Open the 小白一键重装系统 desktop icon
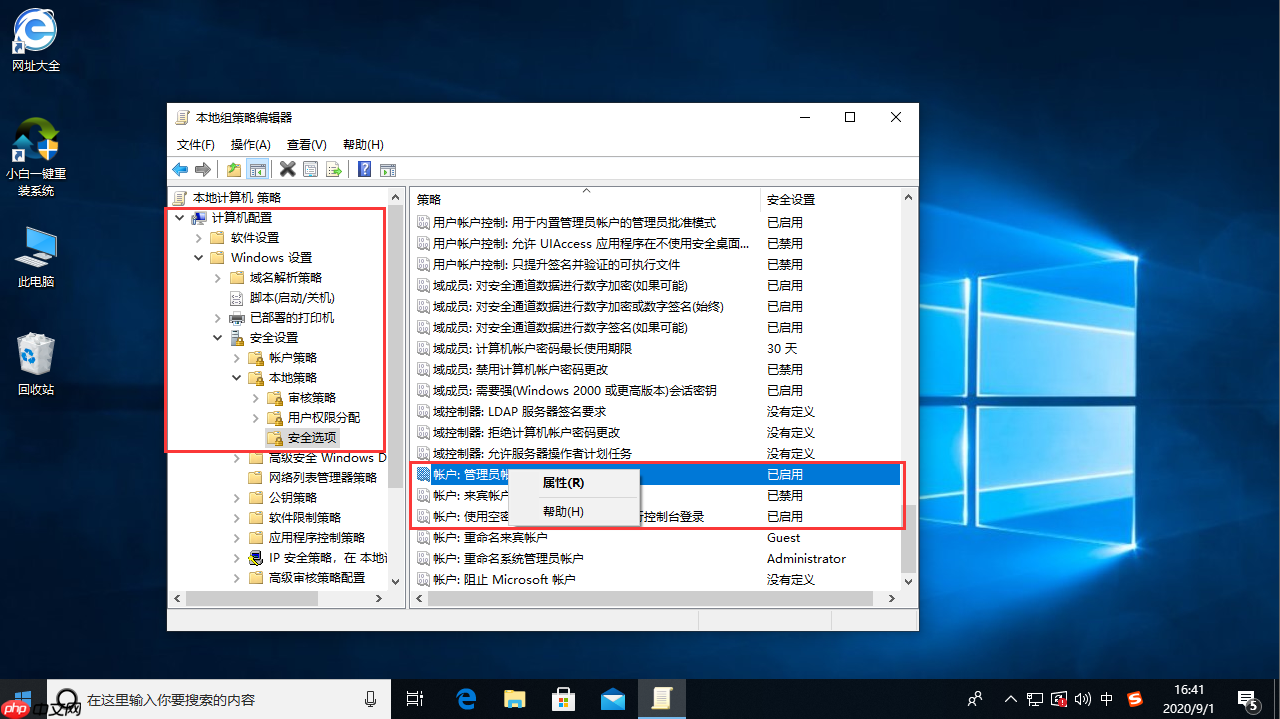1280x719 pixels. click(x=36, y=157)
